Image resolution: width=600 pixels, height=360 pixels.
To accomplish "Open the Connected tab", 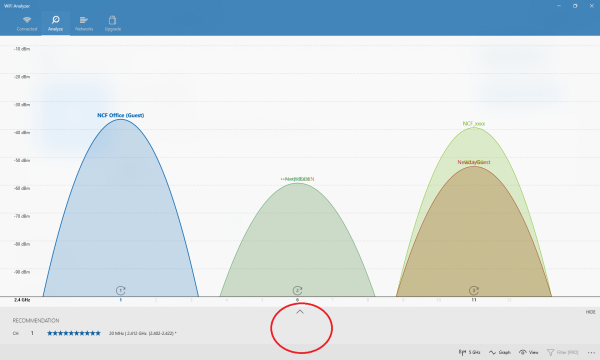I will [27, 23].
